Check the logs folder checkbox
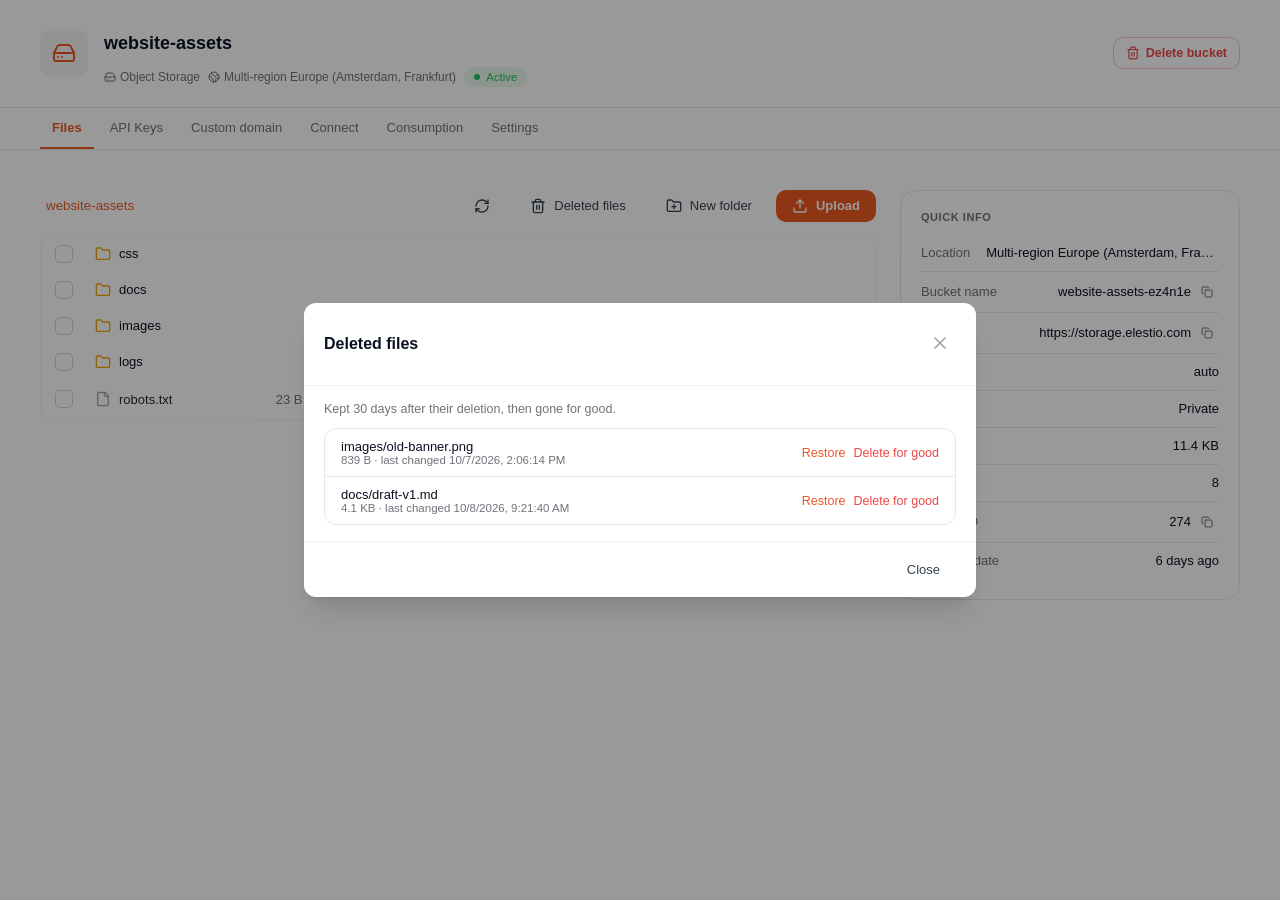 (64, 362)
